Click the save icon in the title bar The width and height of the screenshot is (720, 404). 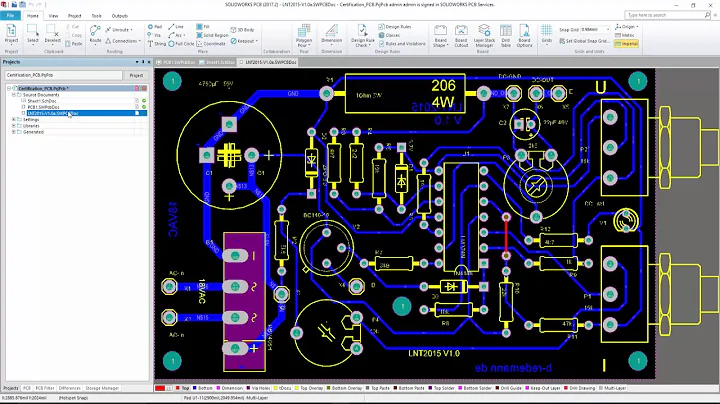pos(22,4)
